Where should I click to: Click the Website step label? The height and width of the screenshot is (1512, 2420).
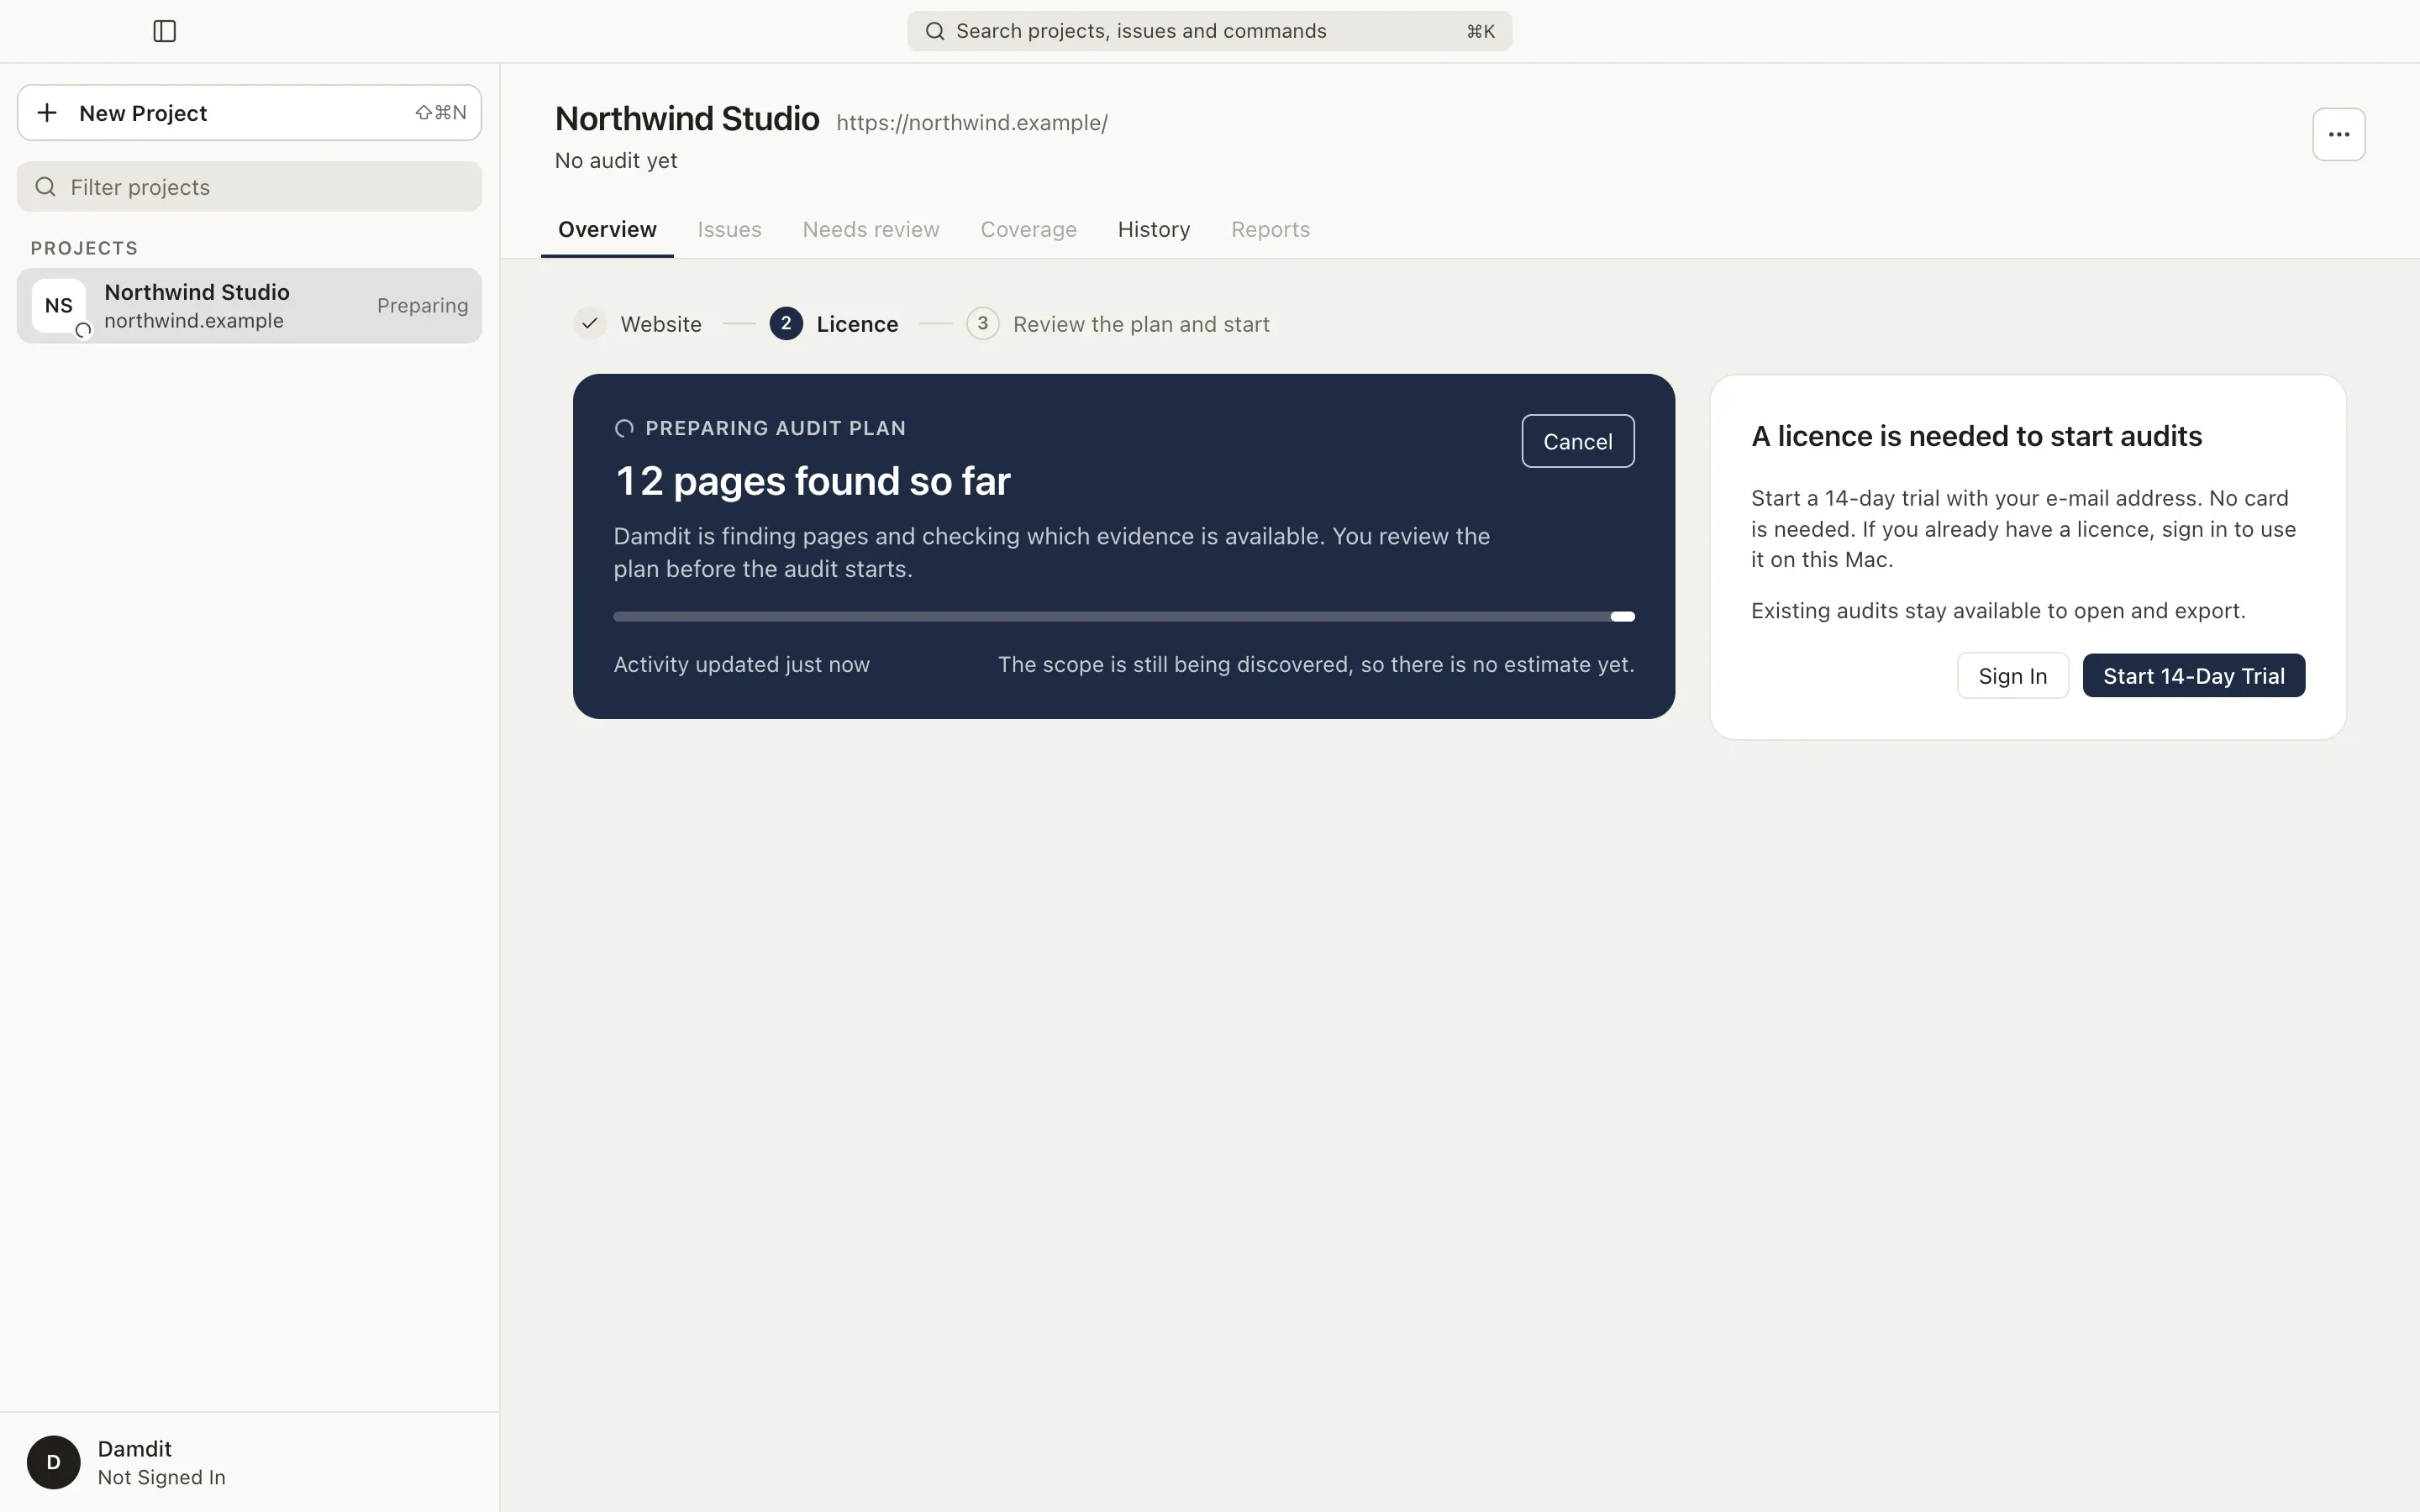click(661, 324)
